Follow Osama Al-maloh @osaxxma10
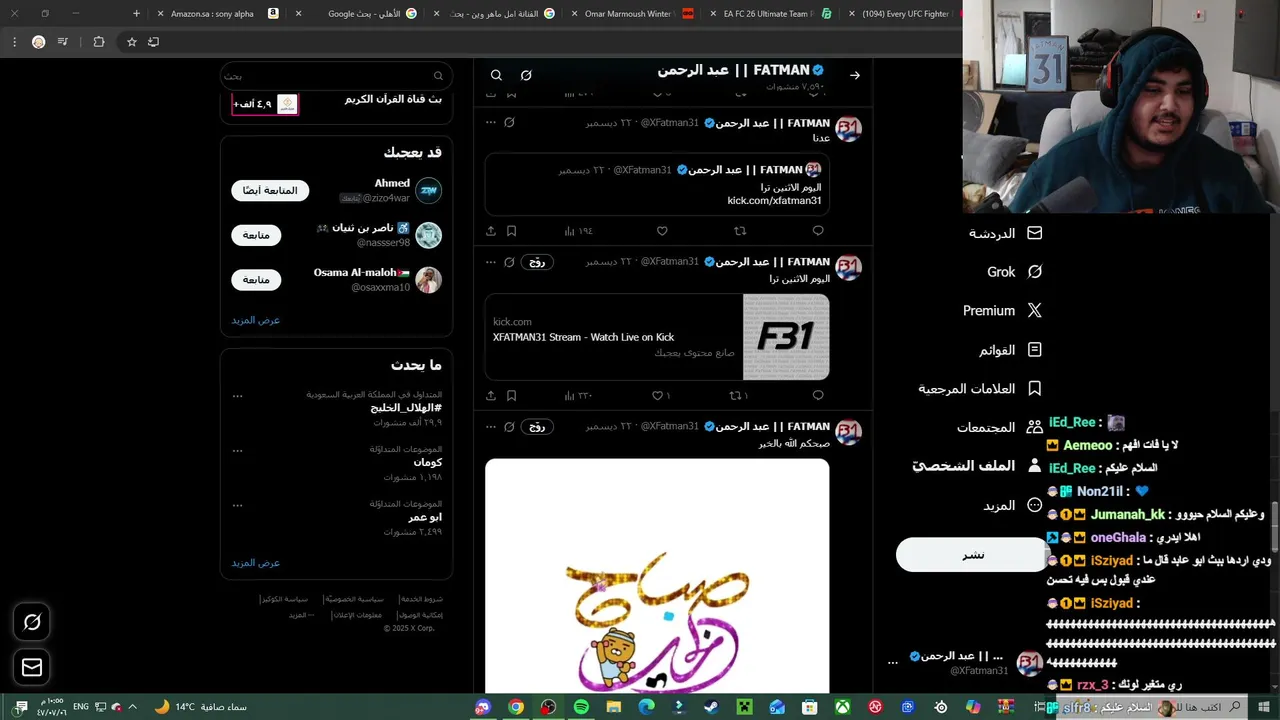The image size is (1280, 720). click(256, 280)
